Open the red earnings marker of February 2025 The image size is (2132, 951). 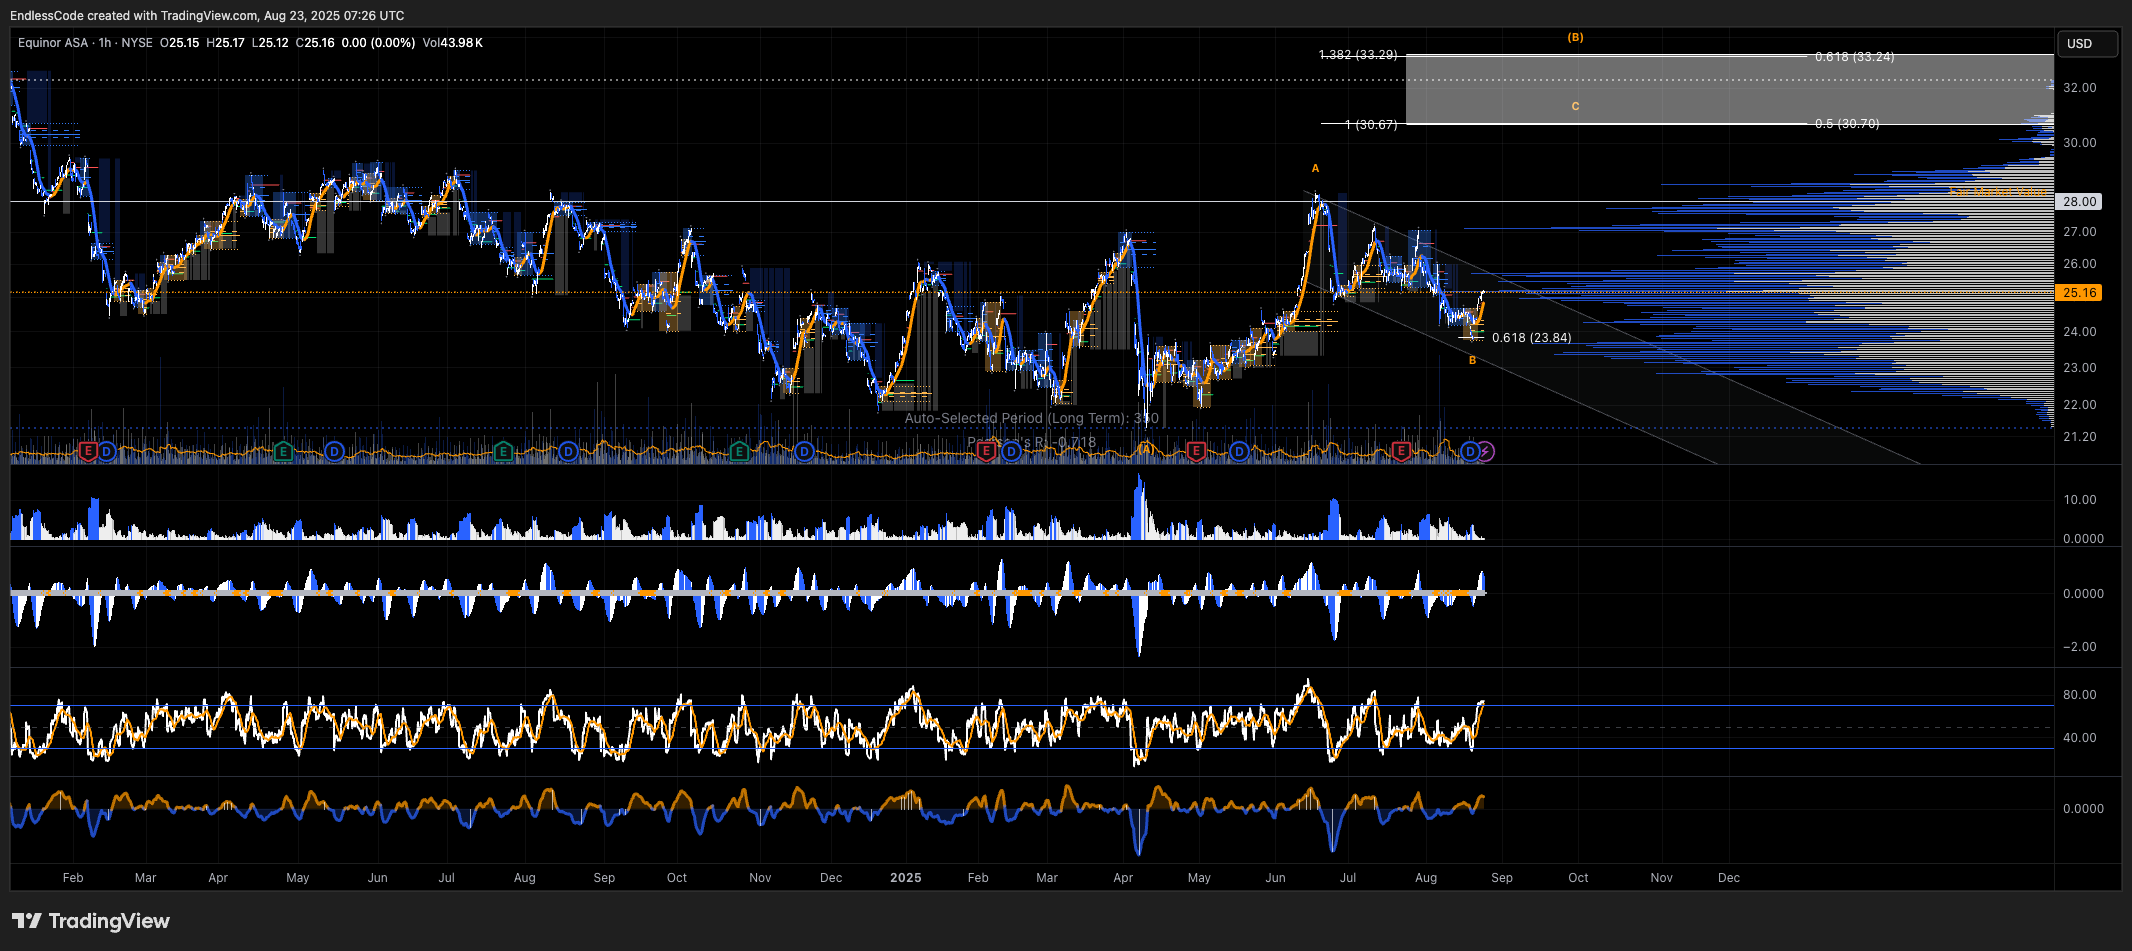click(987, 452)
